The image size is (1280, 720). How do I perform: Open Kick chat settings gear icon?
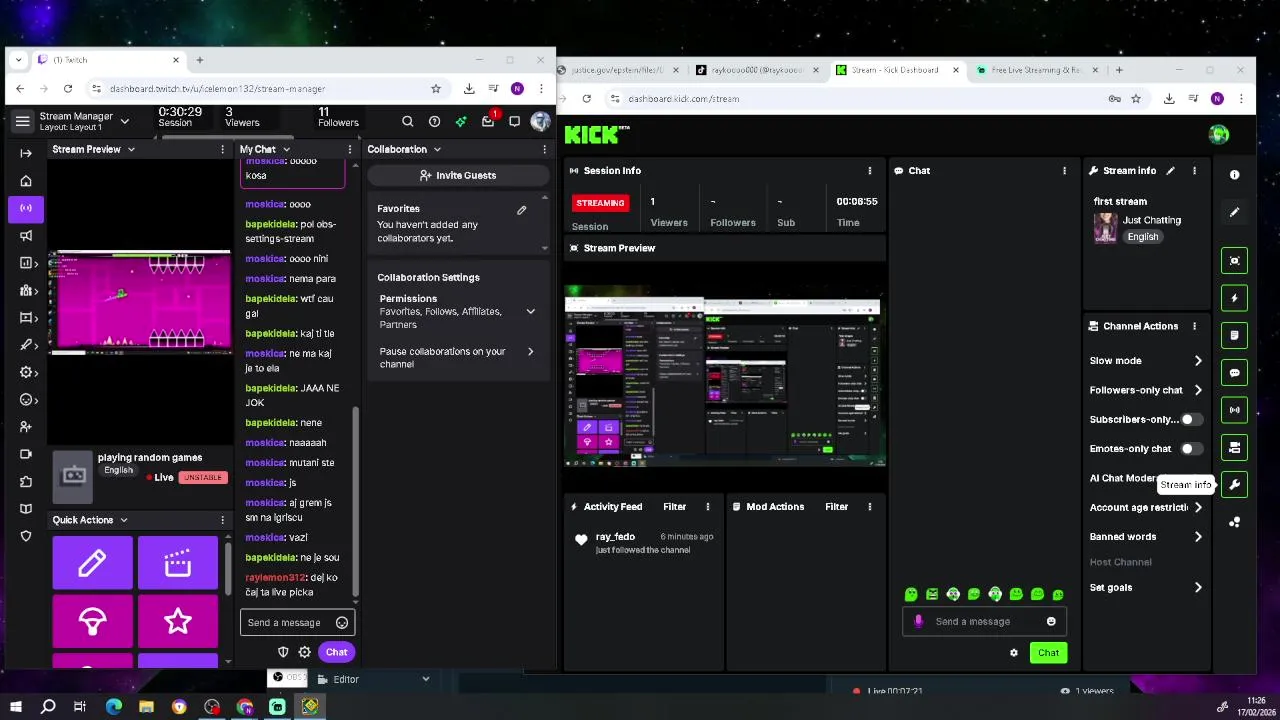1014,653
